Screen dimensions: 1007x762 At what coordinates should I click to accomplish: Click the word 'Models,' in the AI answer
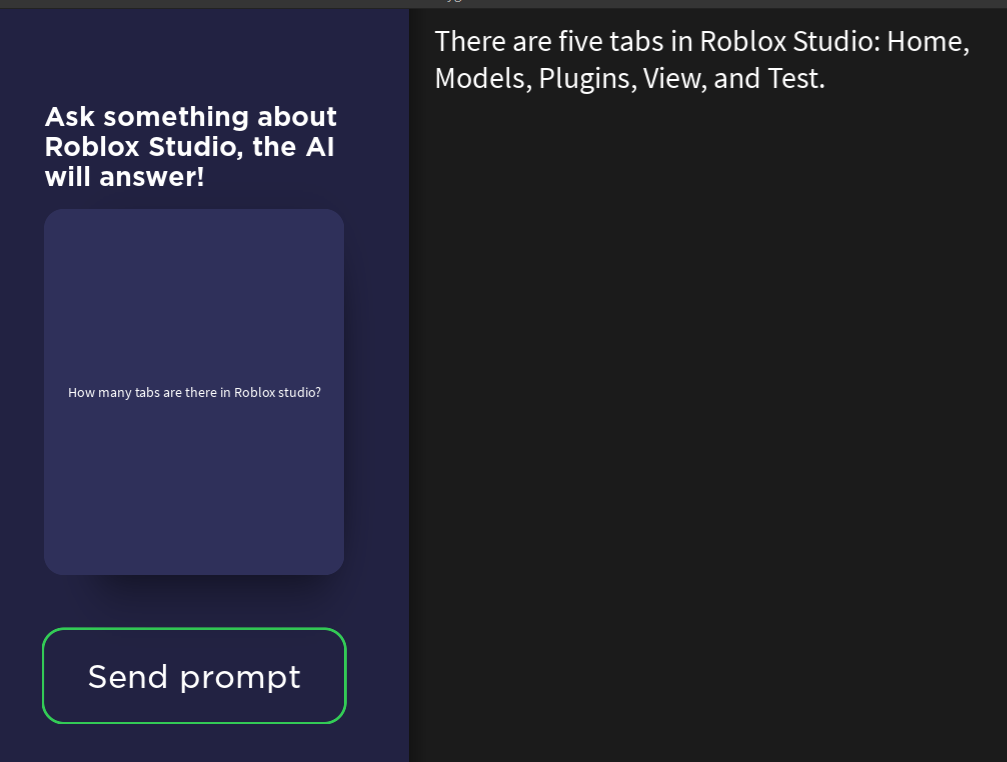483,78
